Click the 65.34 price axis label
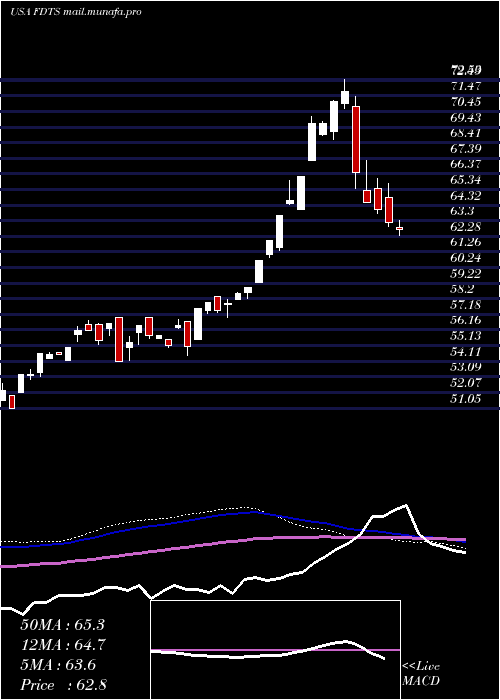This screenshot has height=700, width=500. tap(466, 179)
